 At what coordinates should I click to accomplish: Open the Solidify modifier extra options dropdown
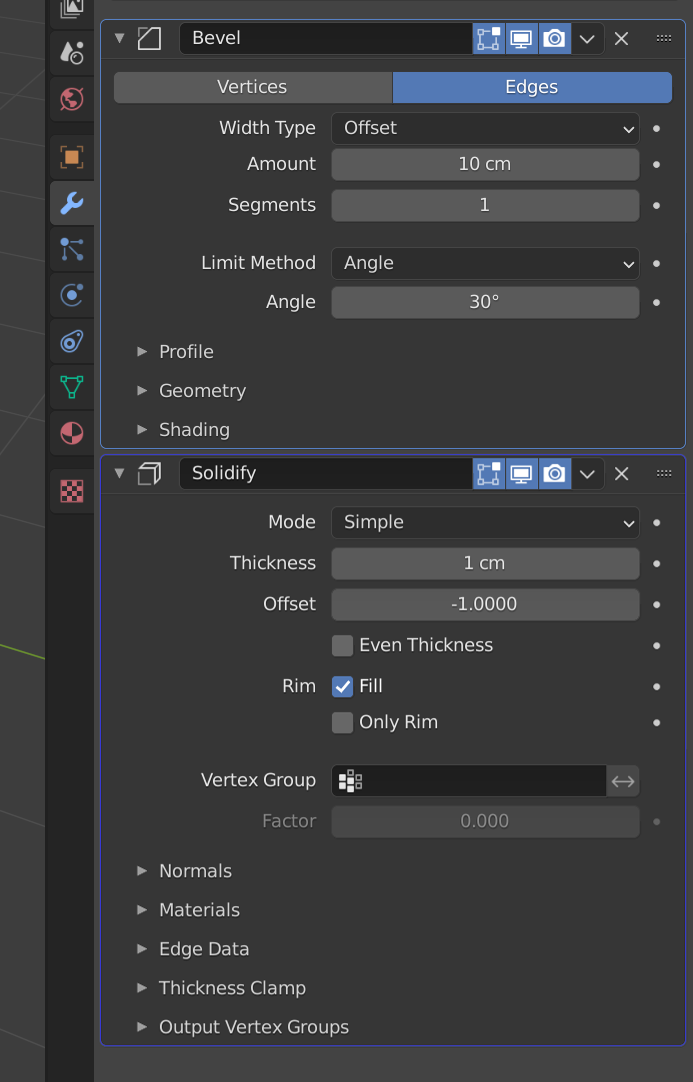click(x=587, y=473)
